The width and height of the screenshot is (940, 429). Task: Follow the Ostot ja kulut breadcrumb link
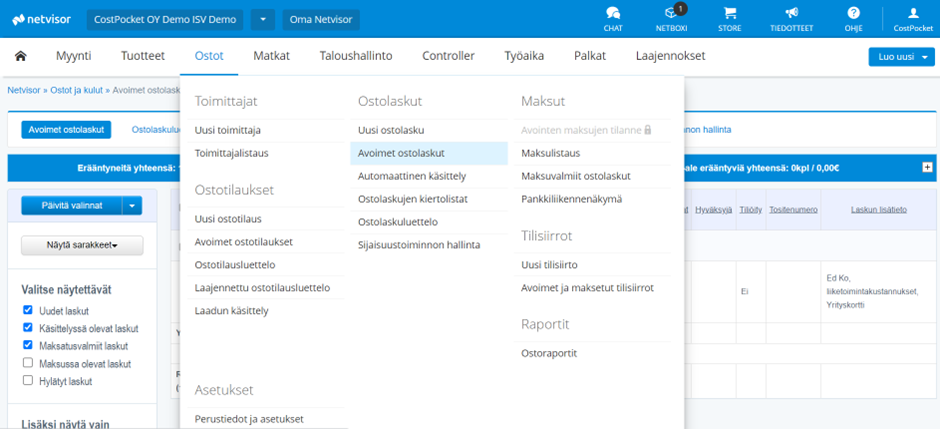click(77, 90)
